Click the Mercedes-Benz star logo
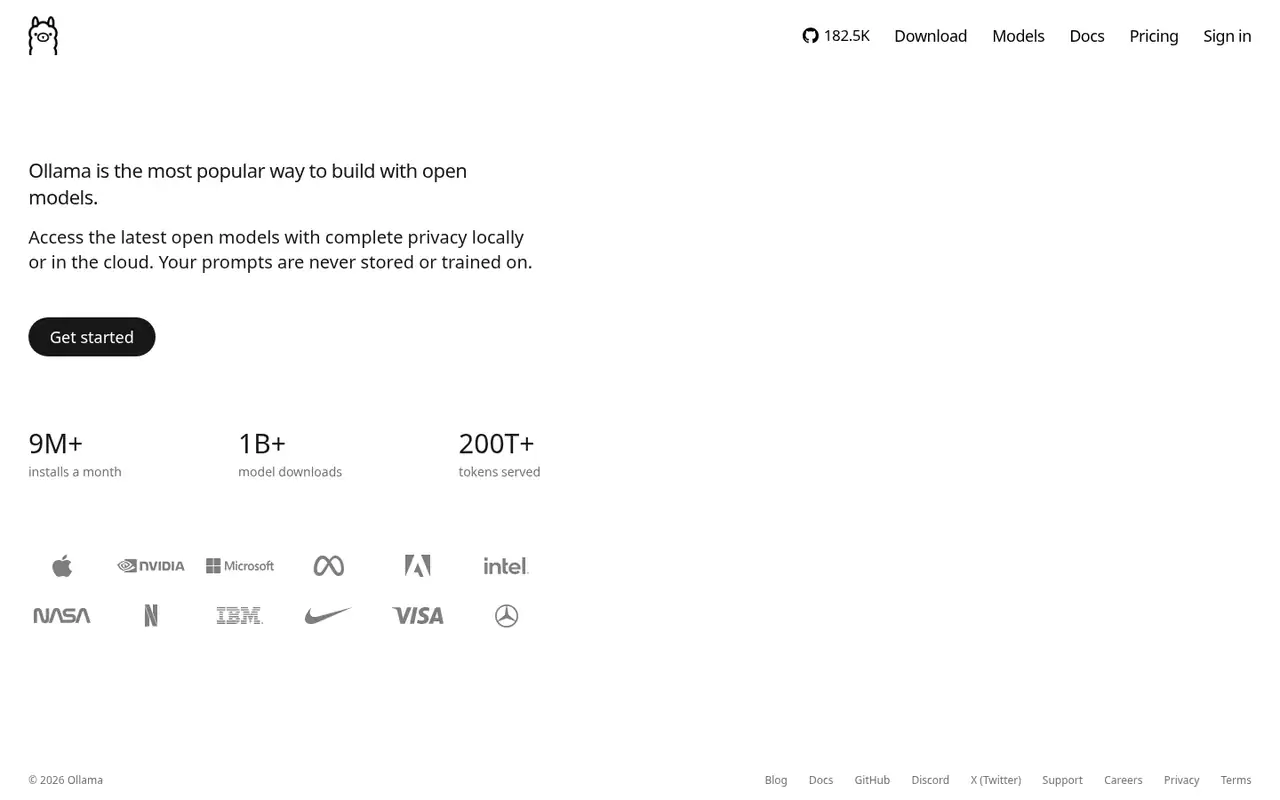The width and height of the screenshot is (1280, 800). point(507,616)
